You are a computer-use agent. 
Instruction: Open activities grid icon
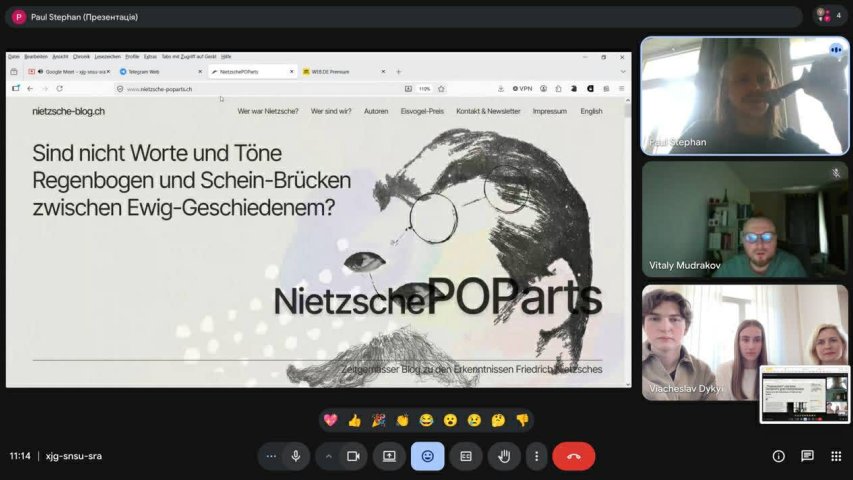[x=836, y=456]
